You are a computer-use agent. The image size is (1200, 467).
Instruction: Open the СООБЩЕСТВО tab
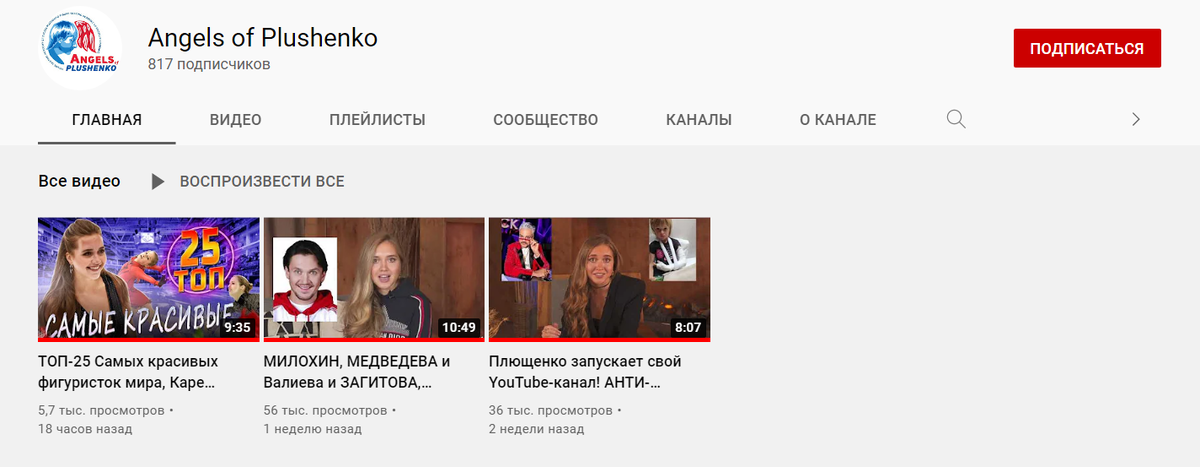(546, 120)
